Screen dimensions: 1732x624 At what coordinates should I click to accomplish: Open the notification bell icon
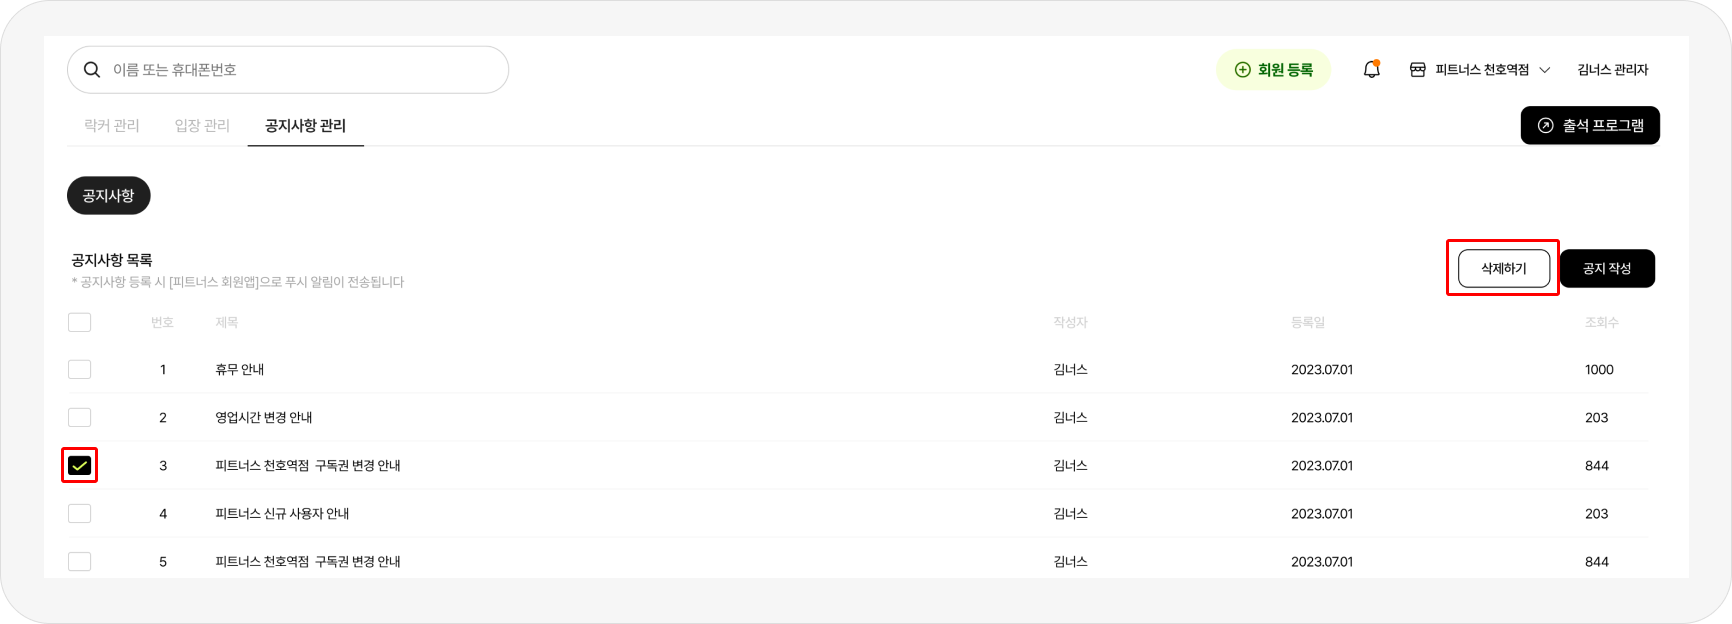tap(1372, 69)
